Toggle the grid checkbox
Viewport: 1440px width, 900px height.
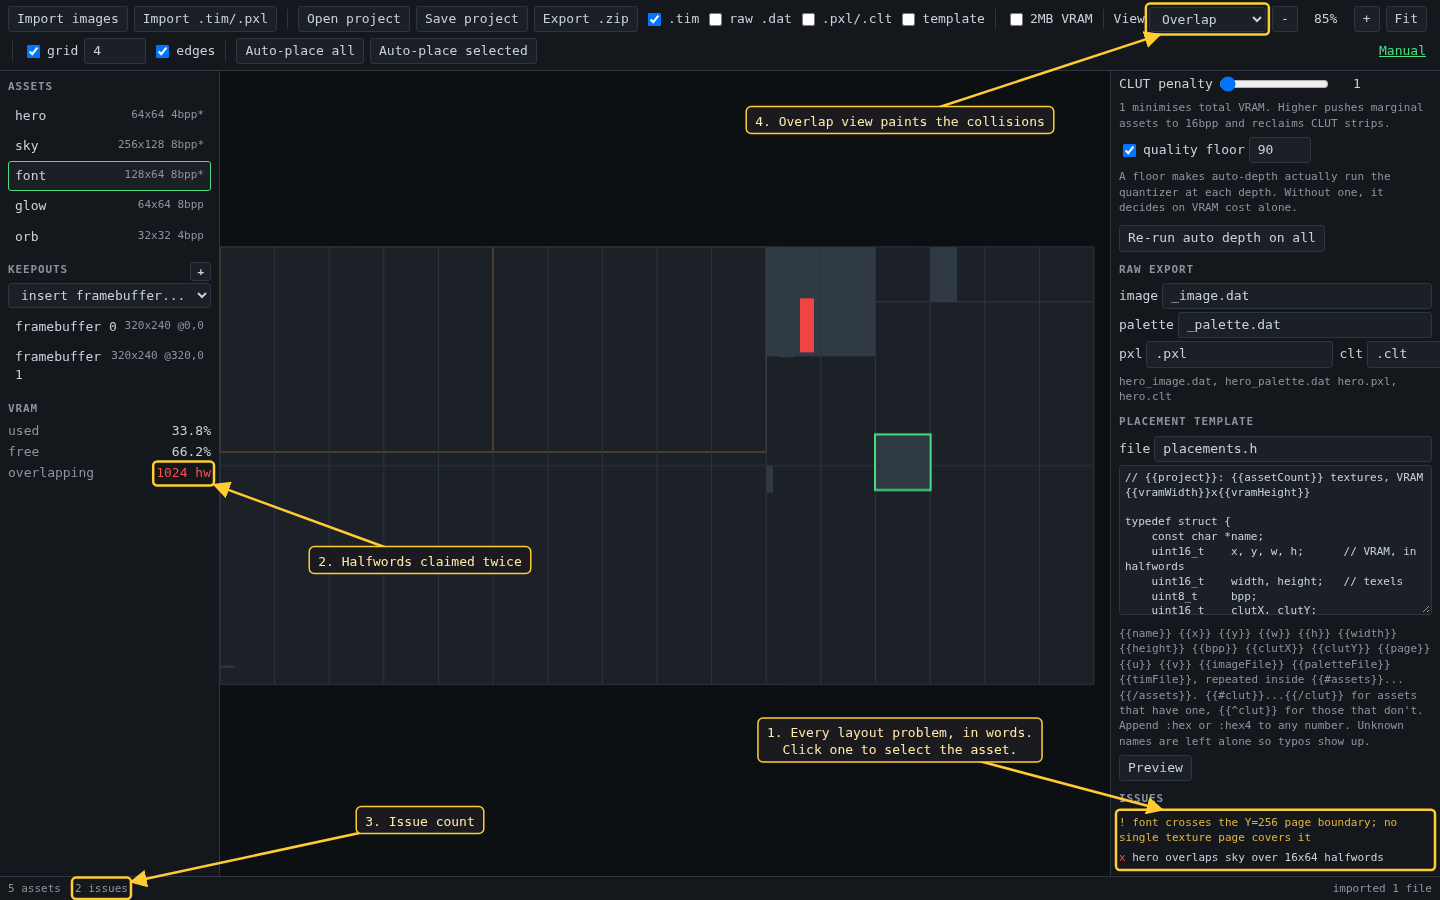(33, 51)
